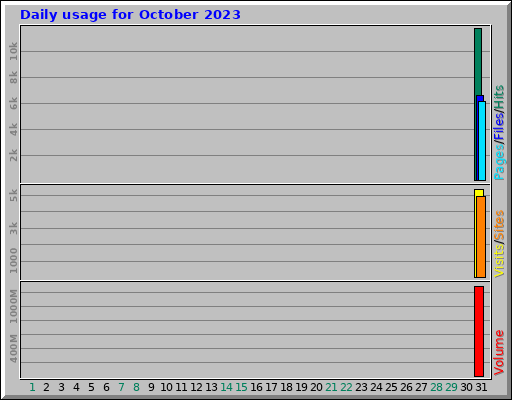Click day 4 on the x-axis
The image size is (512, 400).
click(76, 387)
